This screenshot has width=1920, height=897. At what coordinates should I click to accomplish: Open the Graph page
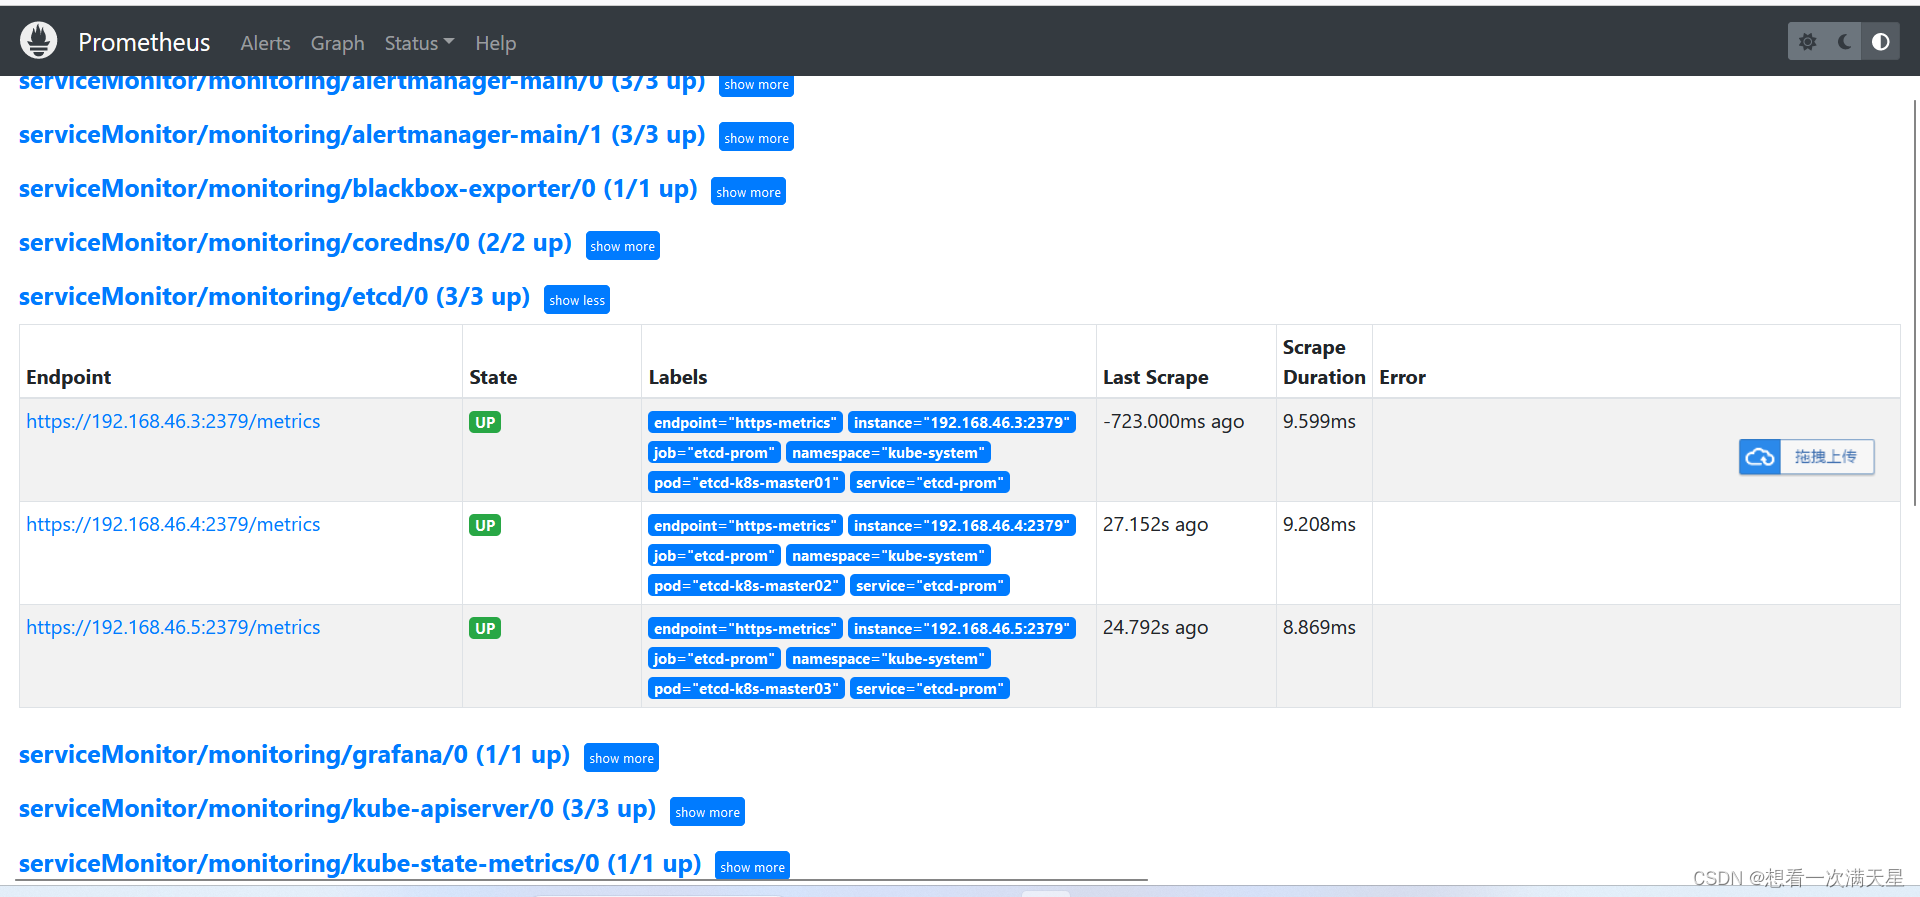click(x=337, y=43)
